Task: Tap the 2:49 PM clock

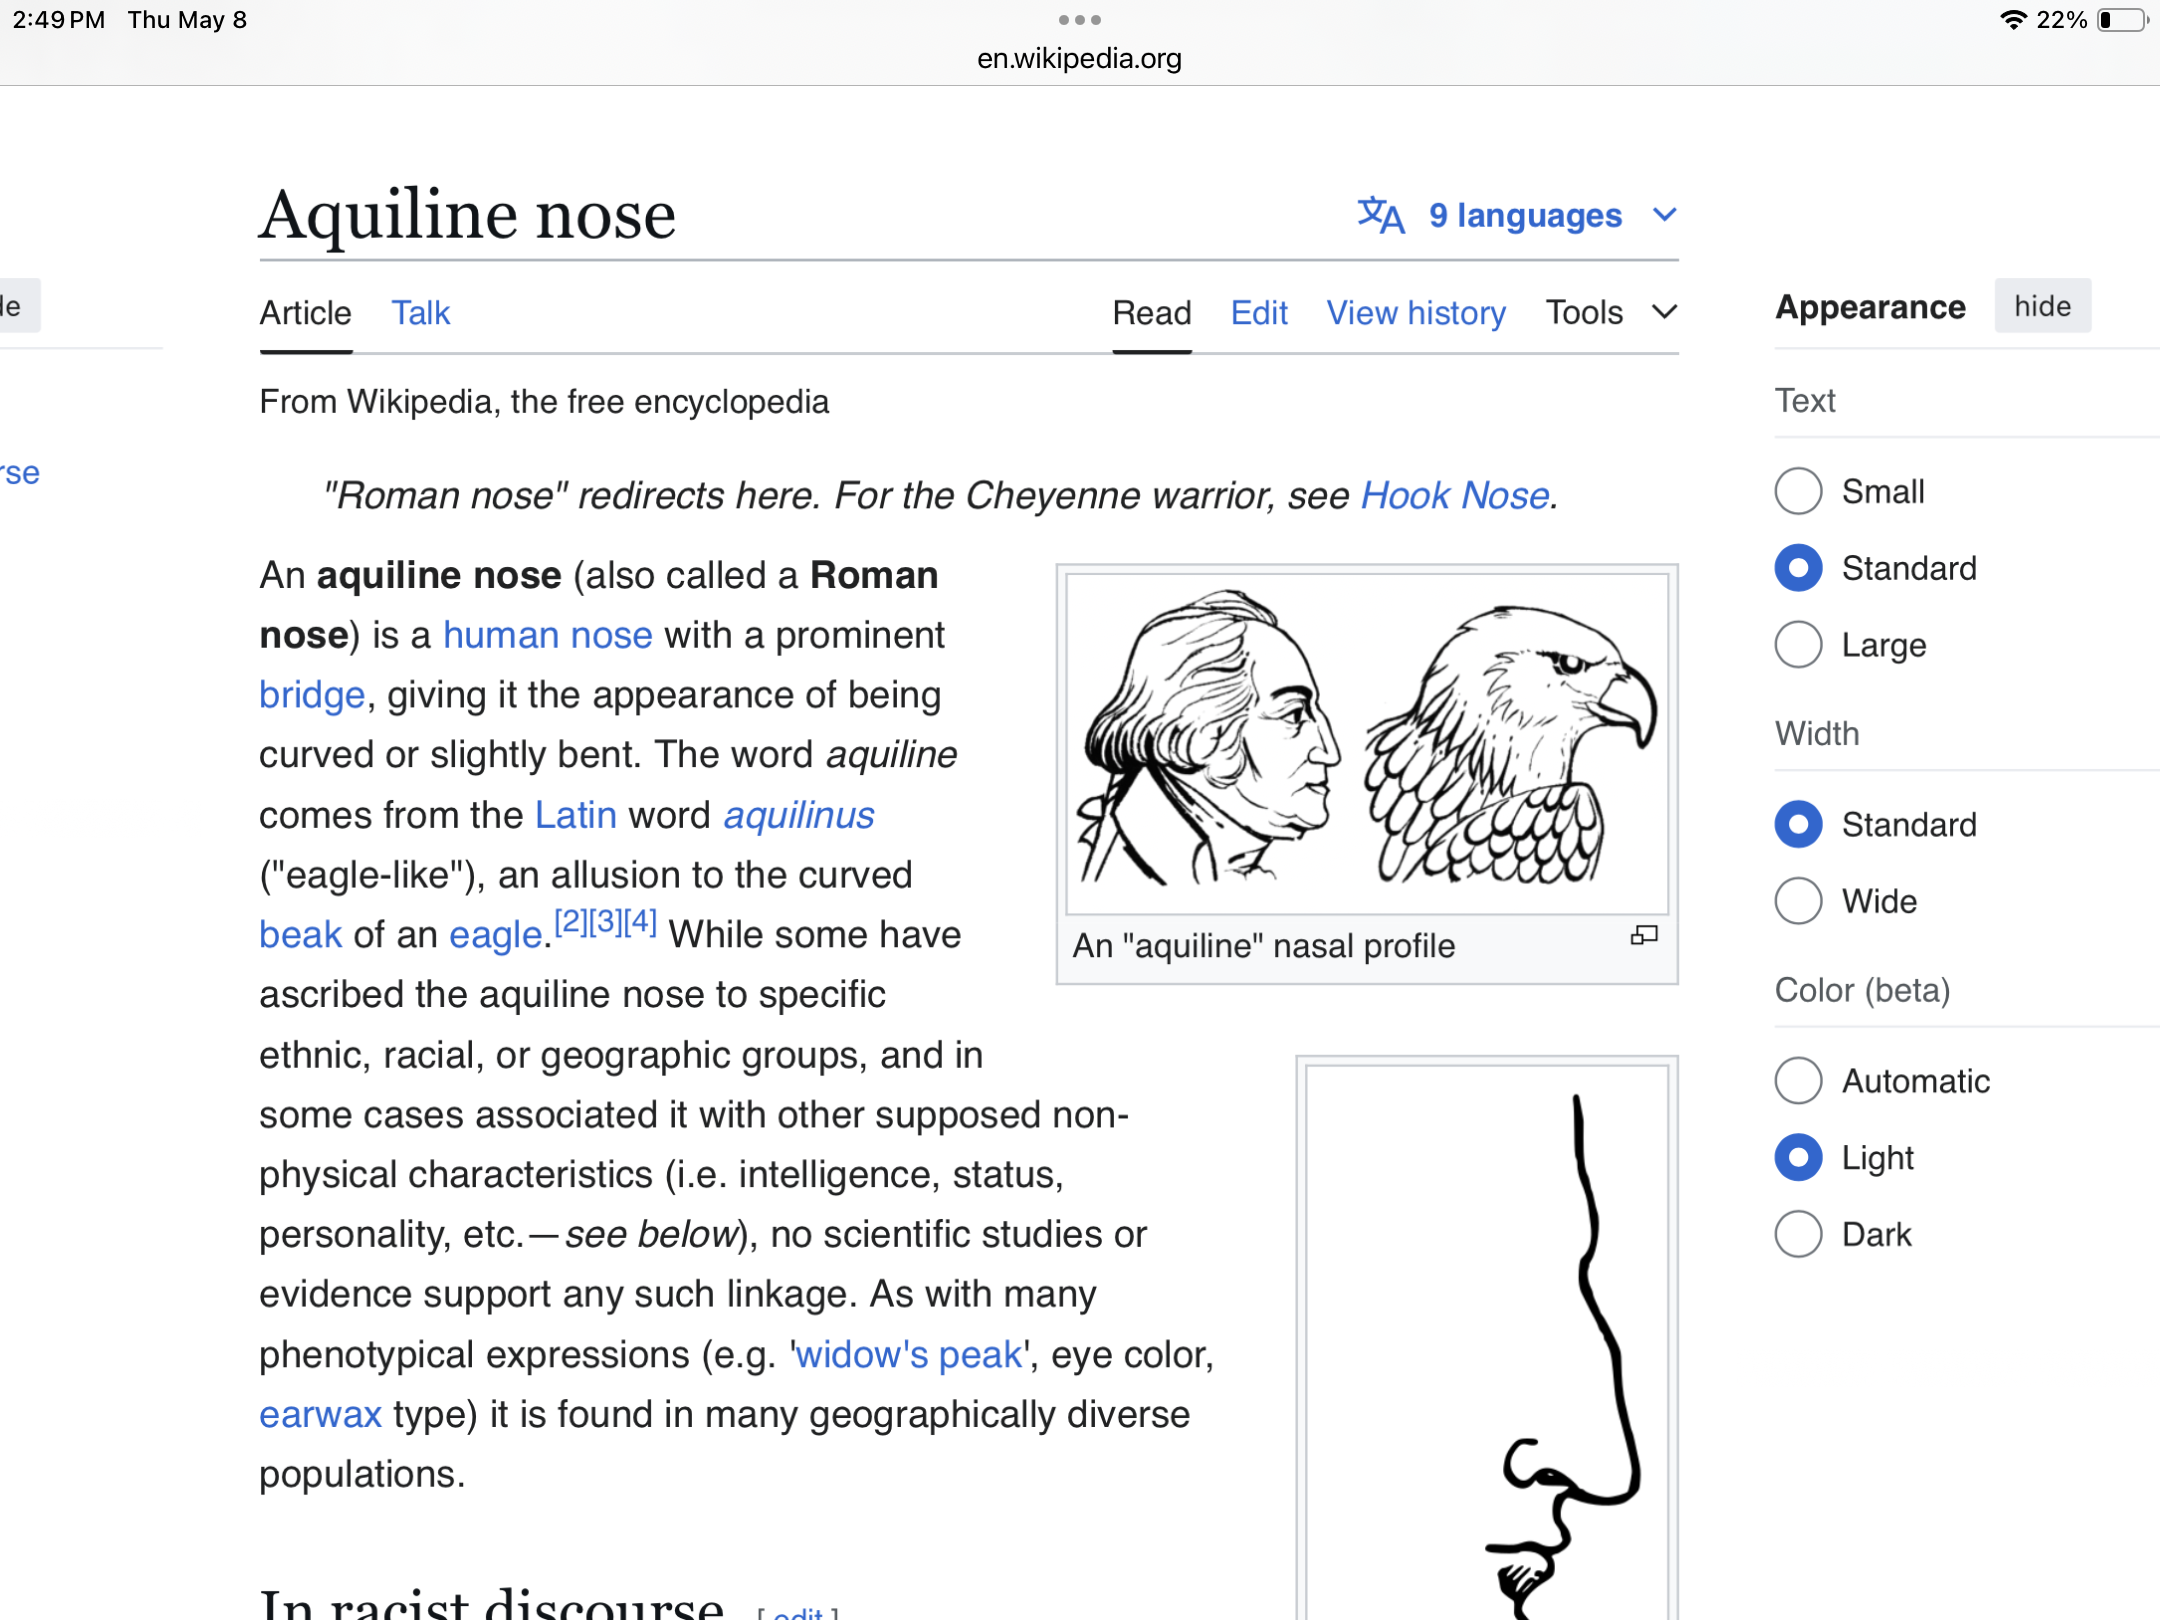Action: pos(59,20)
